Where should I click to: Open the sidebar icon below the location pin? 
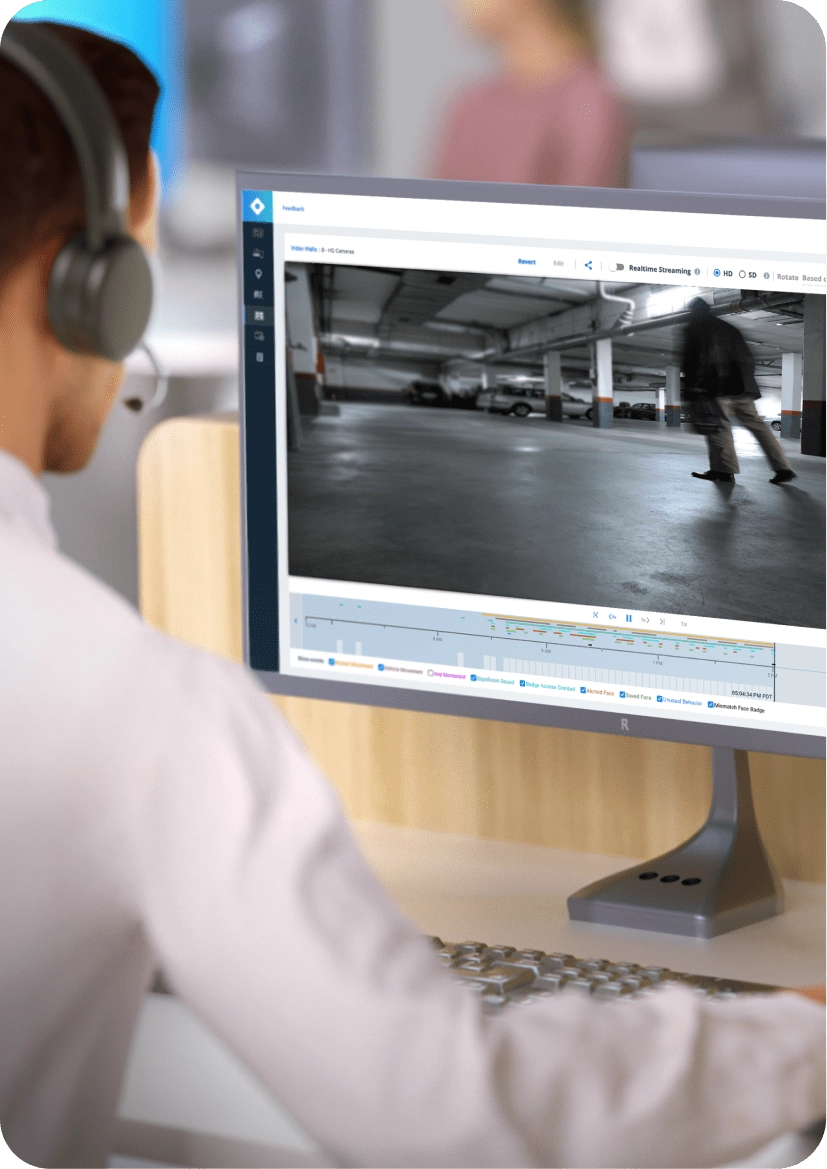point(258,294)
